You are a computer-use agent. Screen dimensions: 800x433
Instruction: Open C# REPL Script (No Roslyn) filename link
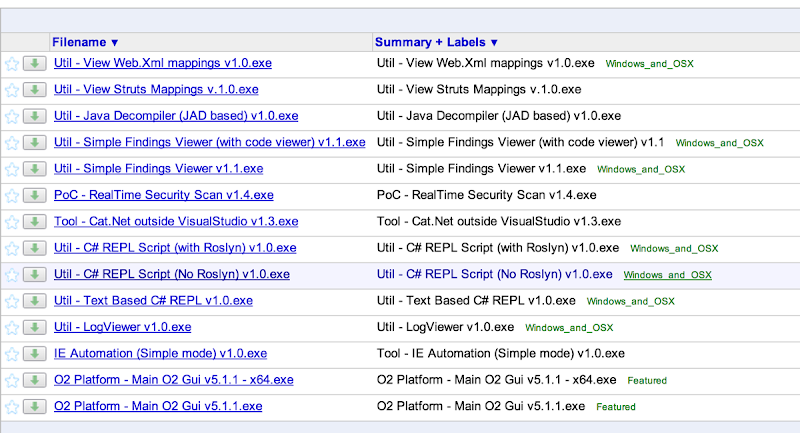tap(172, 274)
